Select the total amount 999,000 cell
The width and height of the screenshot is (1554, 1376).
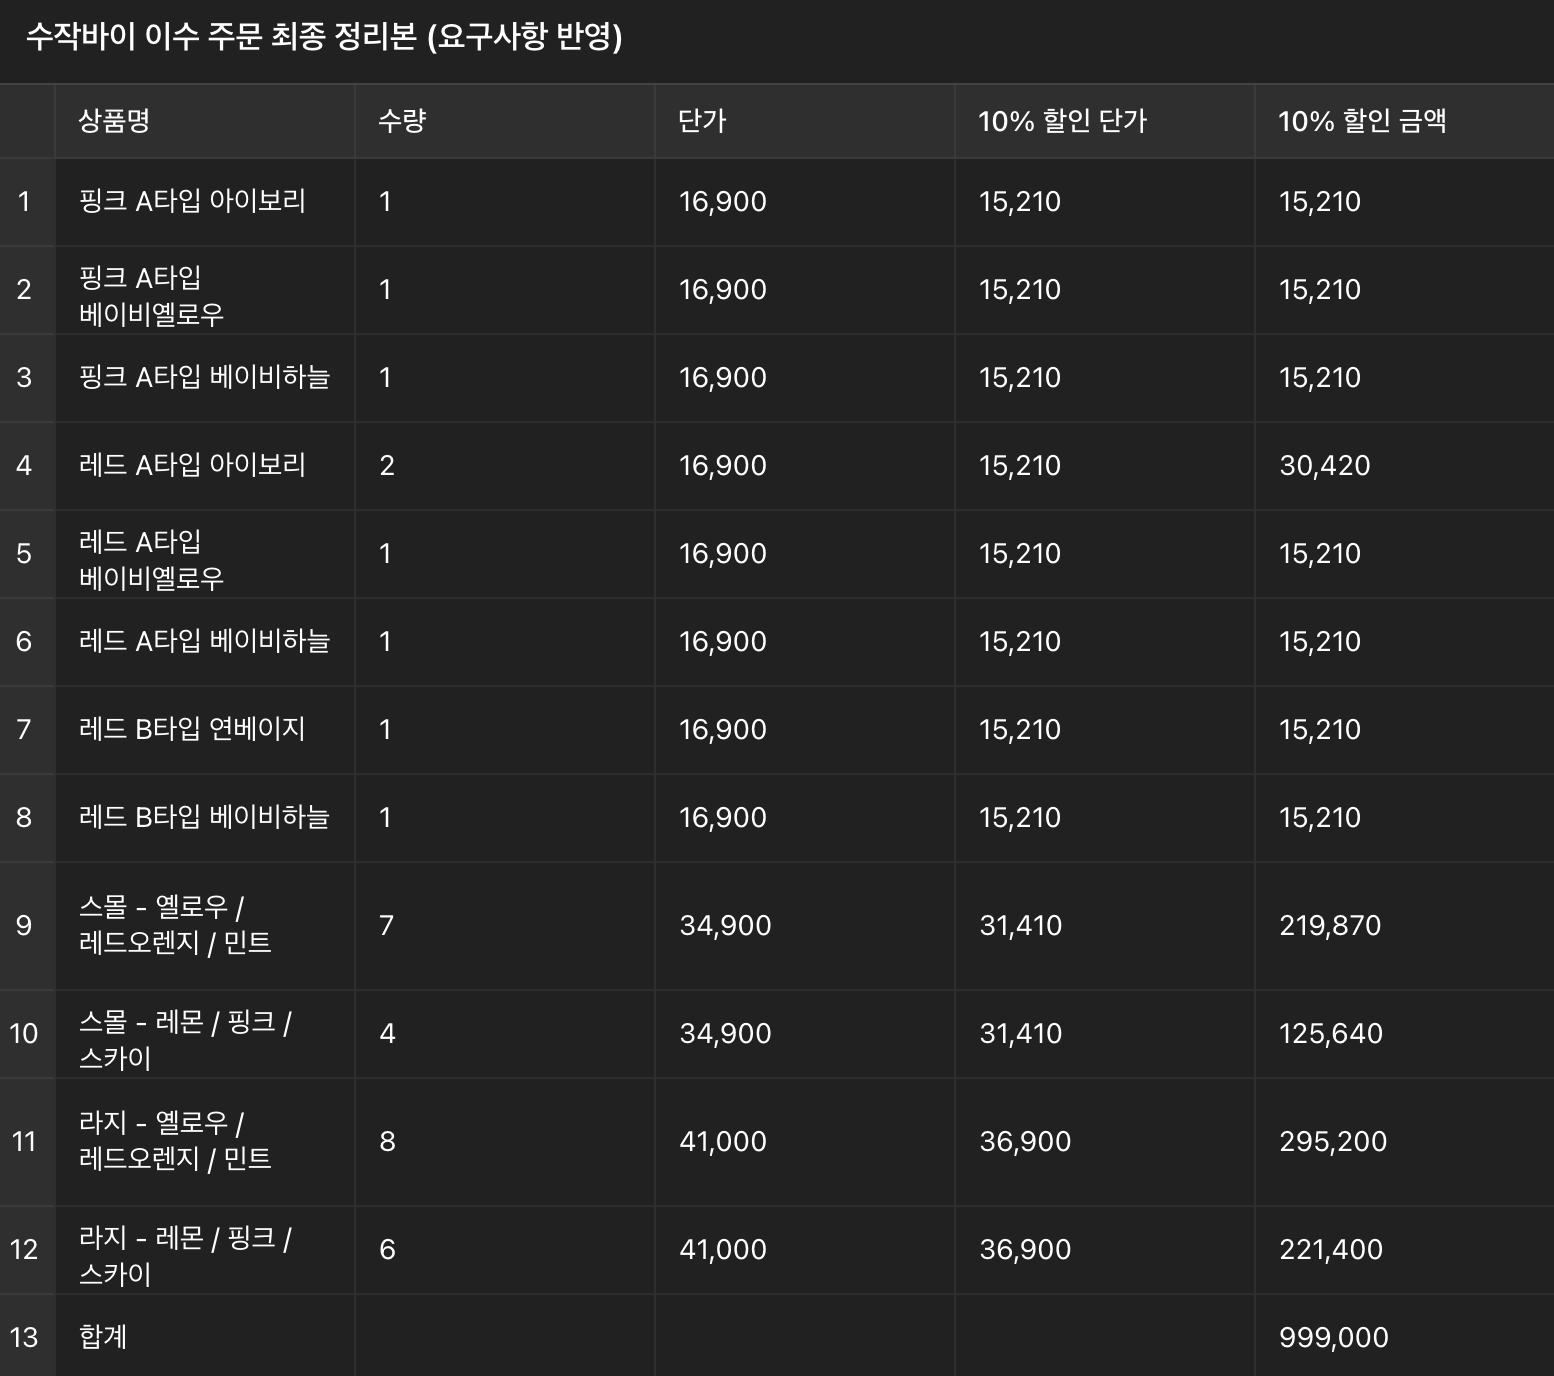(1333, 1337)
